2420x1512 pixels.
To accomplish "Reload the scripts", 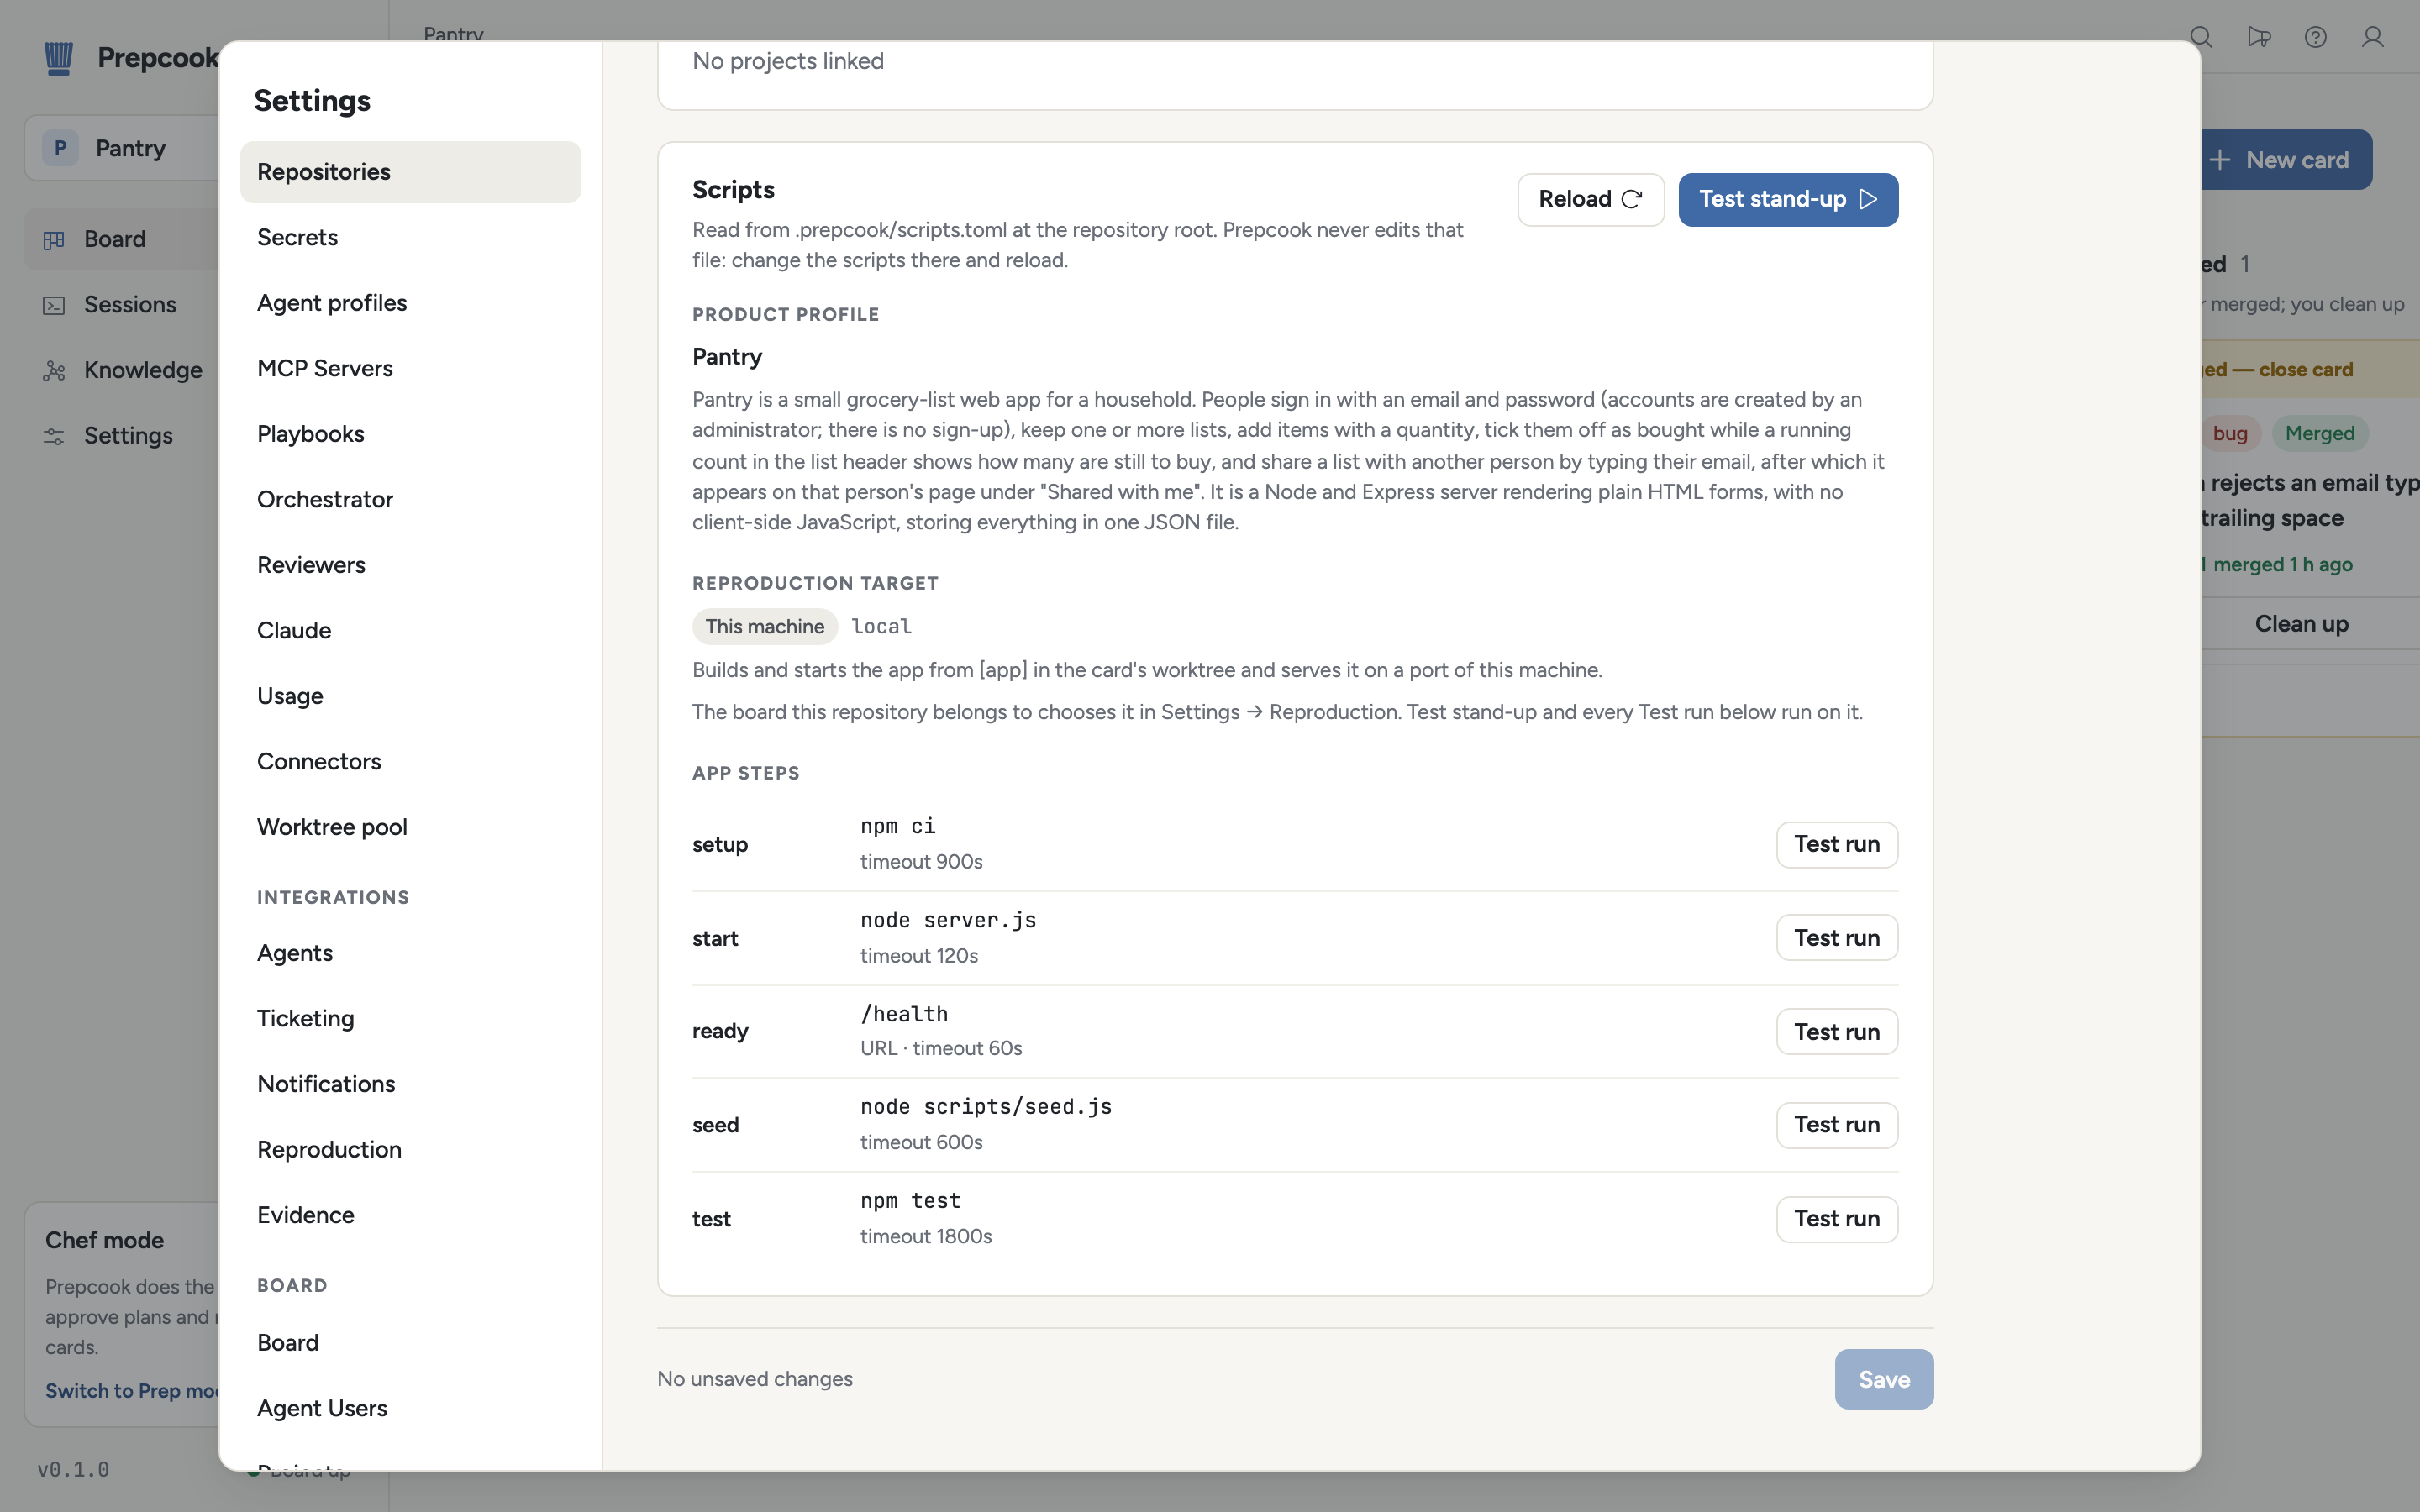I will pyautogui.click(x=1590, y=199).
